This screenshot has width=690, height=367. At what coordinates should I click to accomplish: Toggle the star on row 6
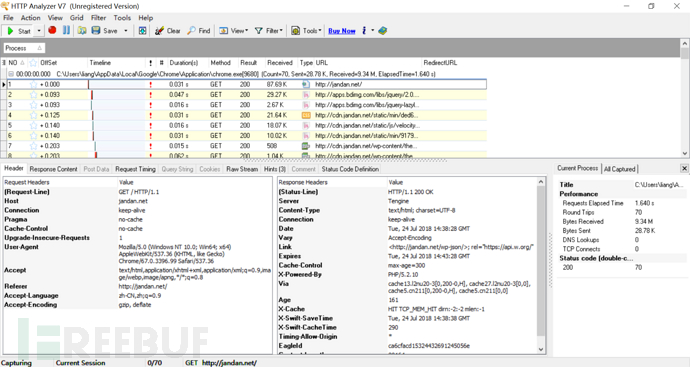tap(33, 136)
